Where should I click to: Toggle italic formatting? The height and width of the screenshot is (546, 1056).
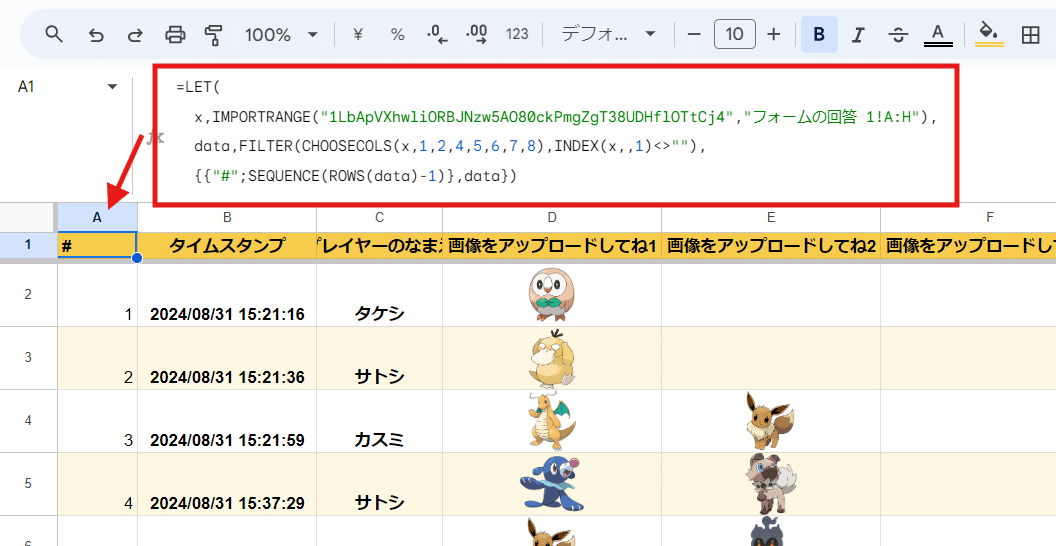pyautogui.click(x=858, y=34)
